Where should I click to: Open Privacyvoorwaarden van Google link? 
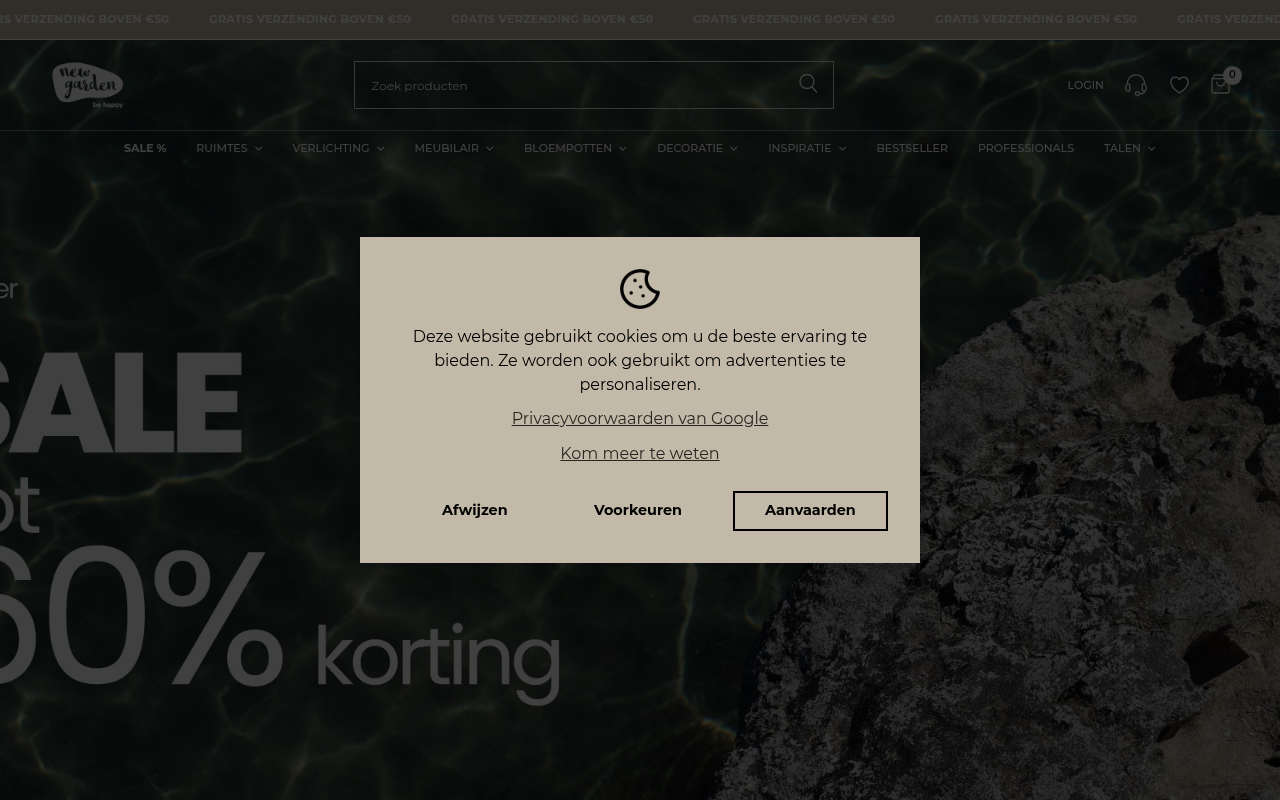pos(640,418)
